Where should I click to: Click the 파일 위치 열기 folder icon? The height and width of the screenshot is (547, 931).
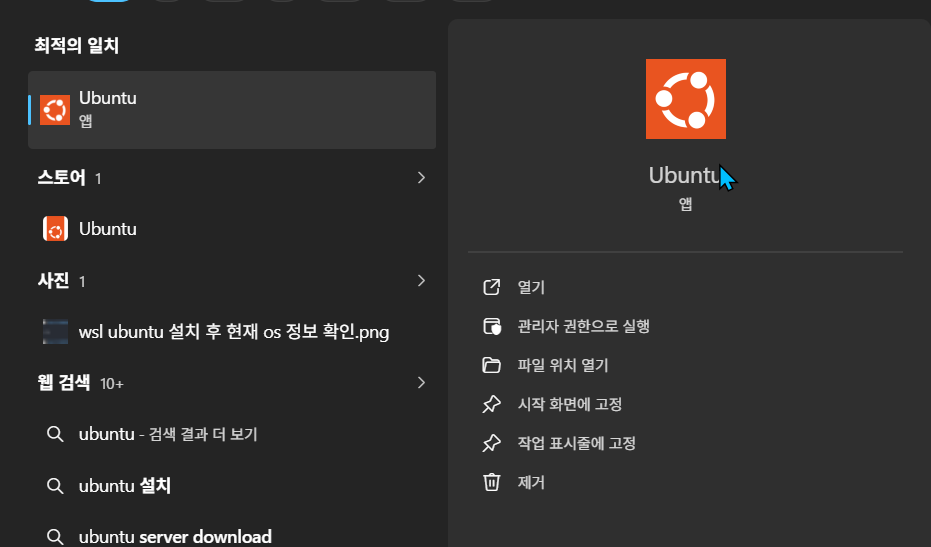click(x=492, y=365)
